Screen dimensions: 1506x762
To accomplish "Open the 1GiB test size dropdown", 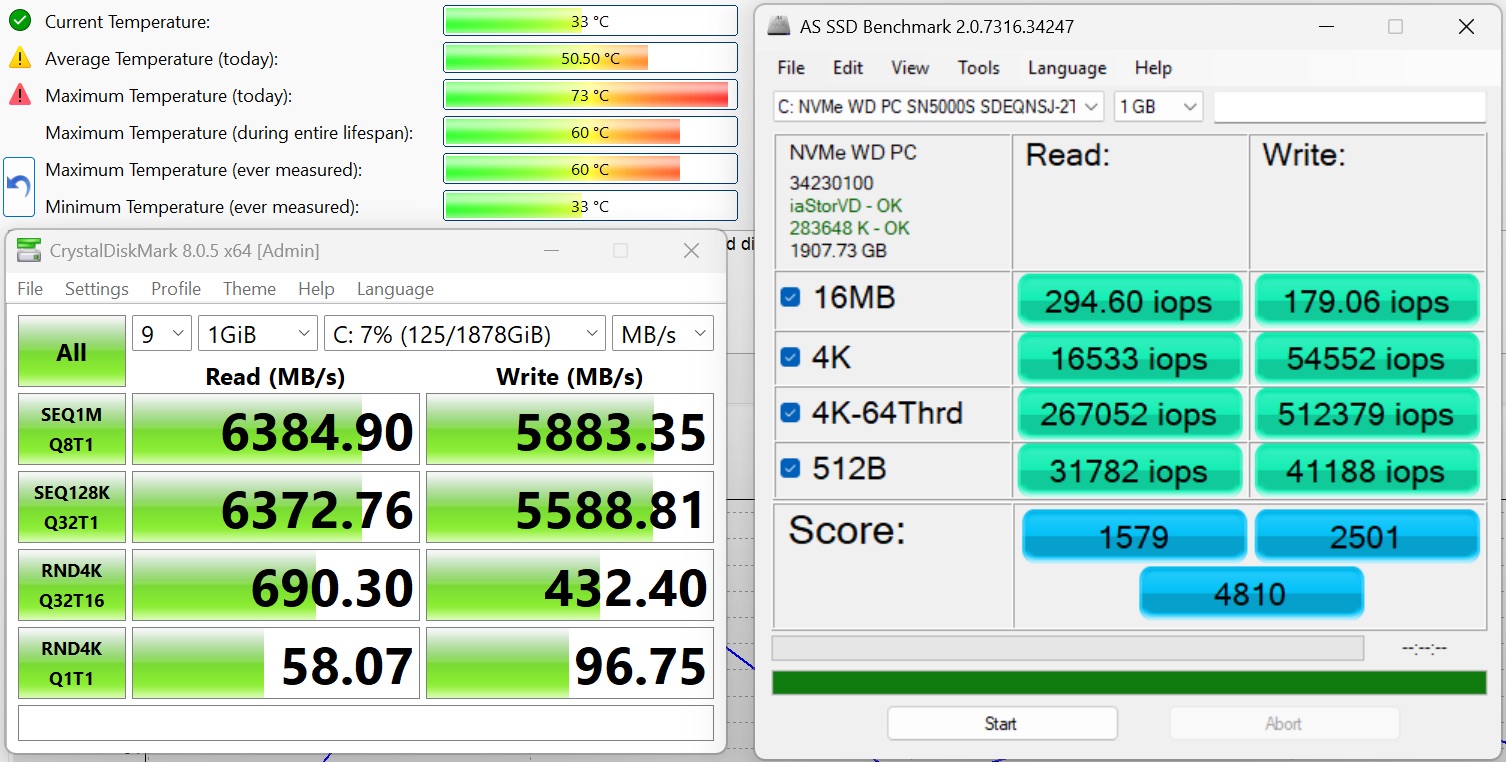I will coord(258,334).
